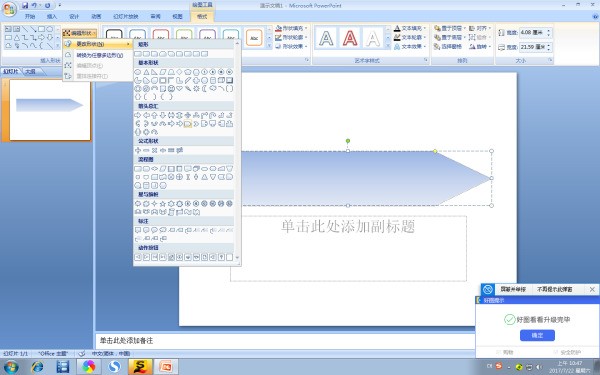Screen dimensions: 600x375
Task: Click the Save icon in quick access toolbar
Action: coord(25,5)
